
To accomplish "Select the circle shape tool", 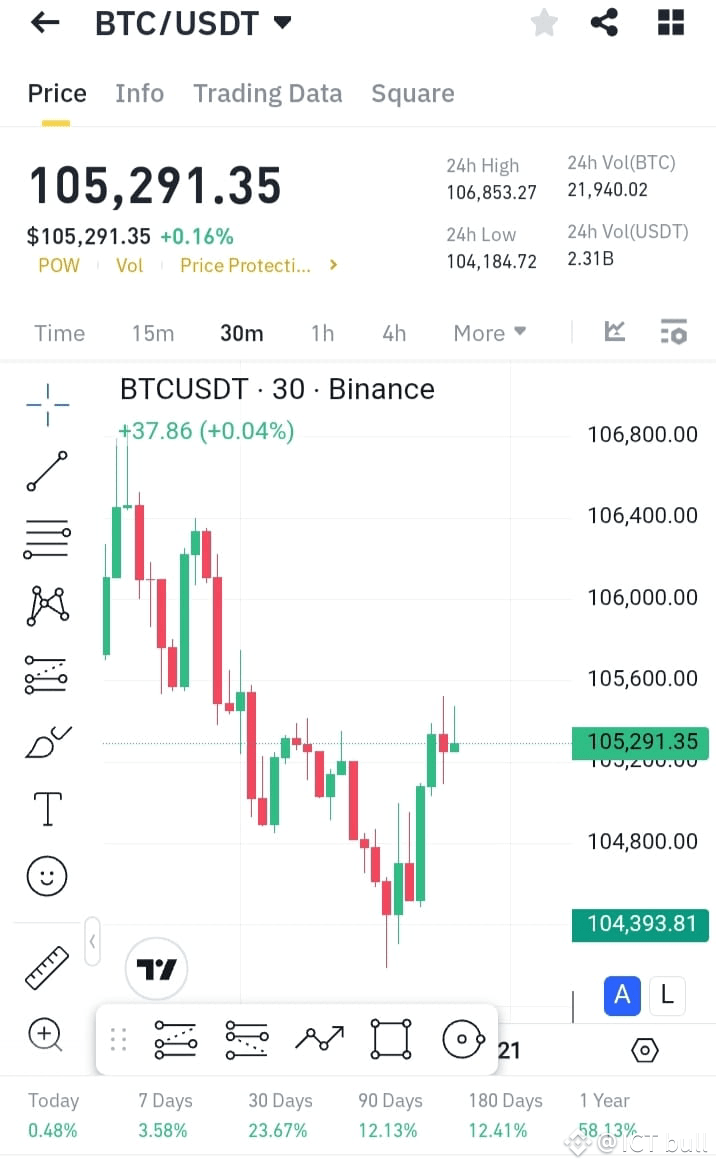I will point(463,1040).
